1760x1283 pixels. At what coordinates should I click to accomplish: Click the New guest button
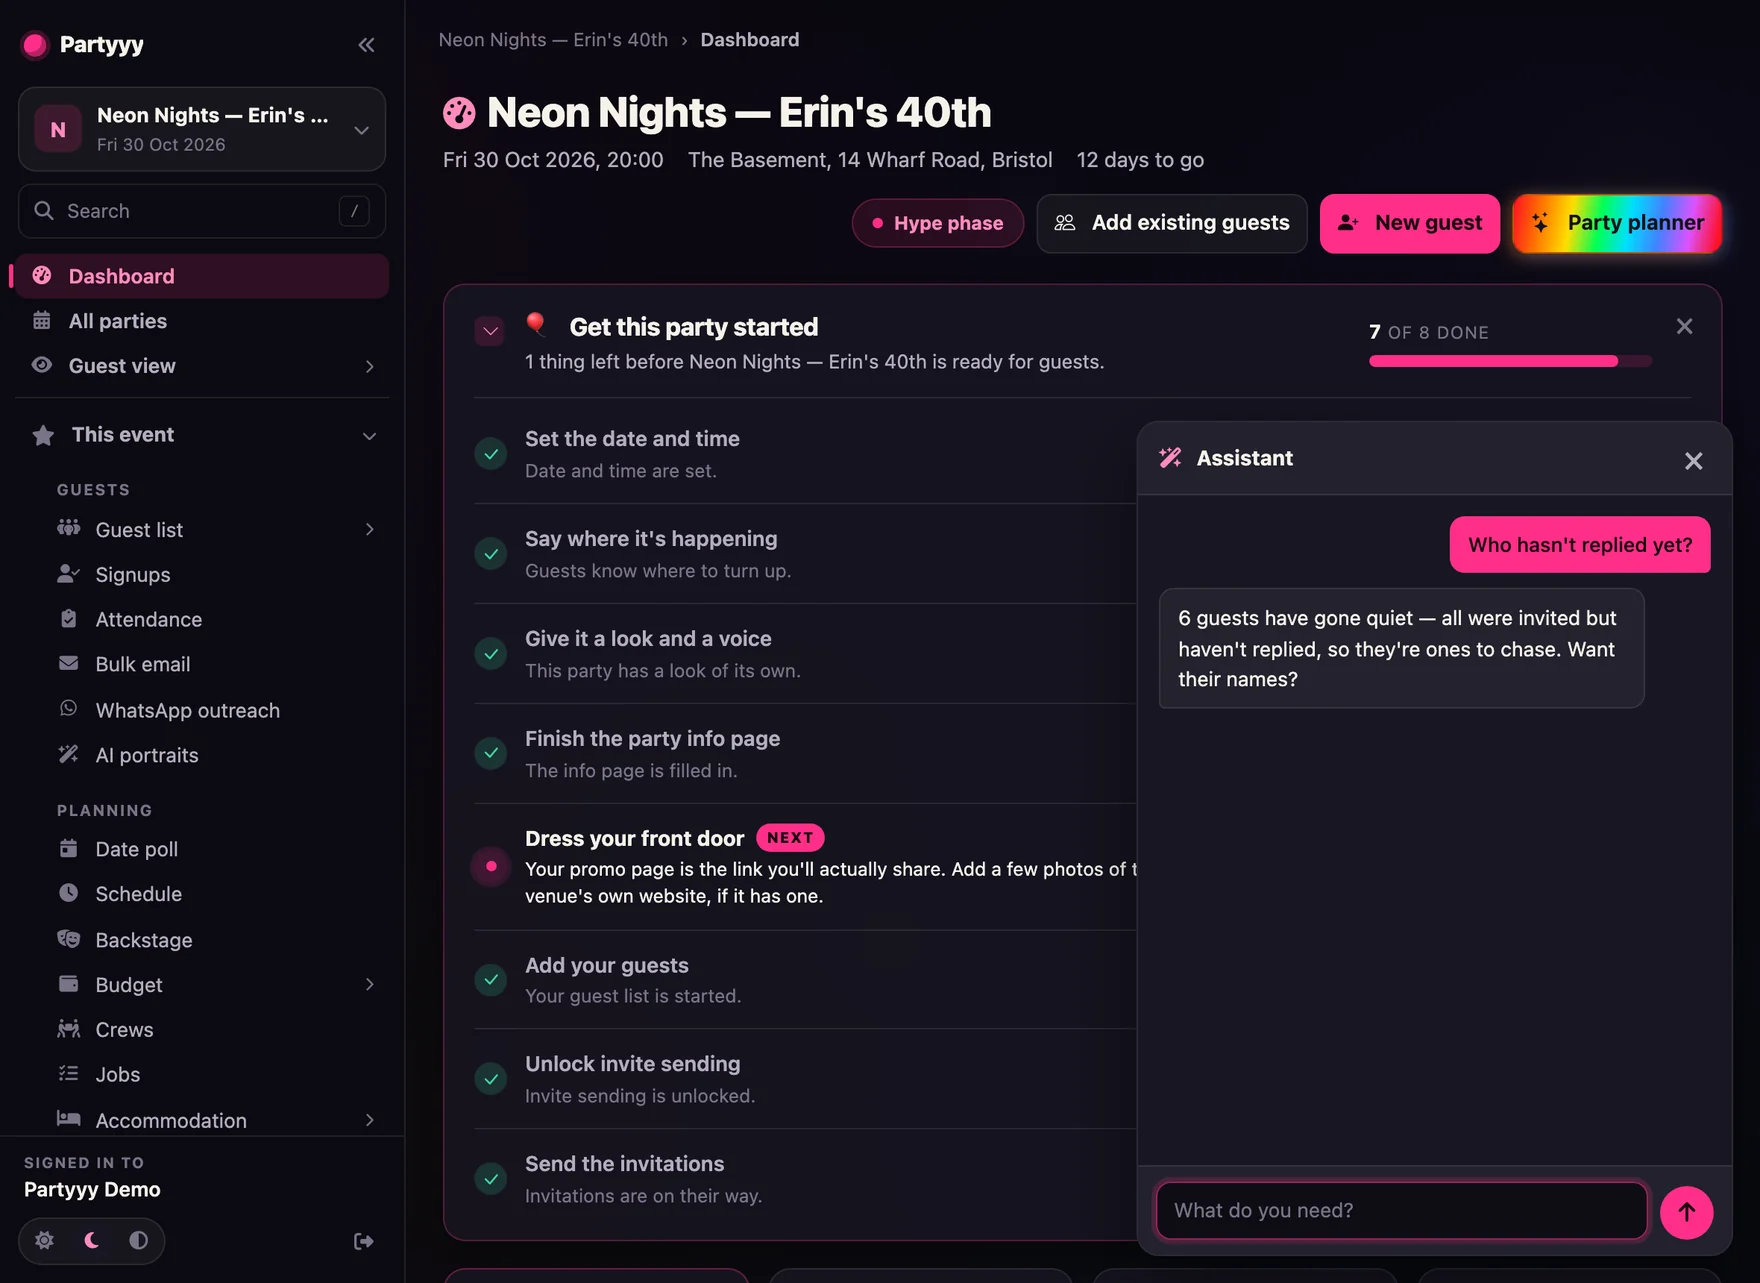tap(1409, 223)
